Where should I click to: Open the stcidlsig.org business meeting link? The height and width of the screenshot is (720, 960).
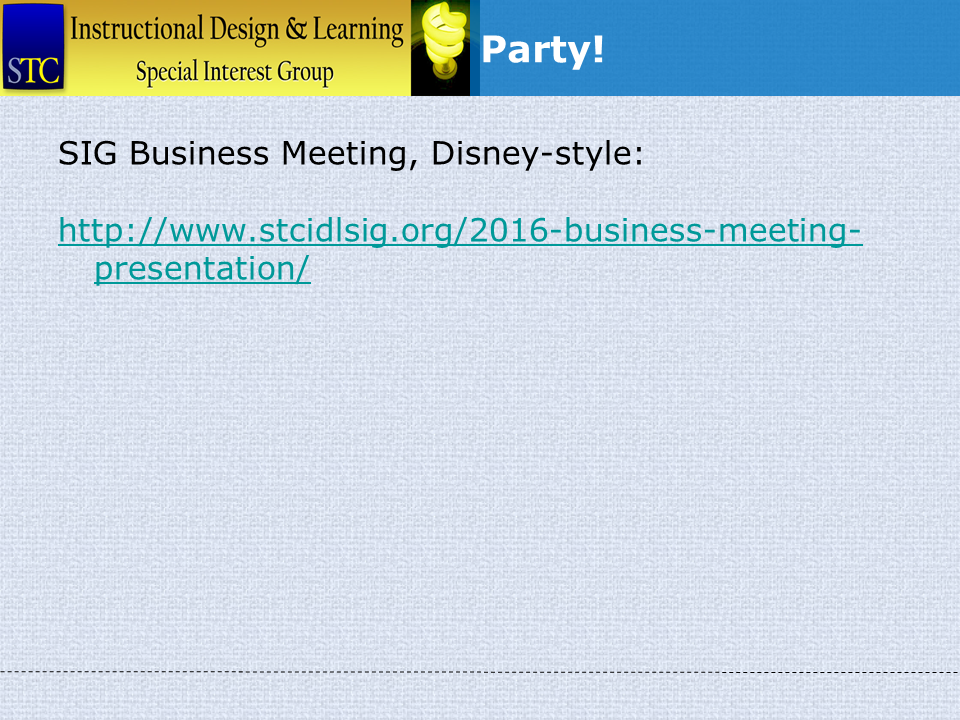(460, 249)
